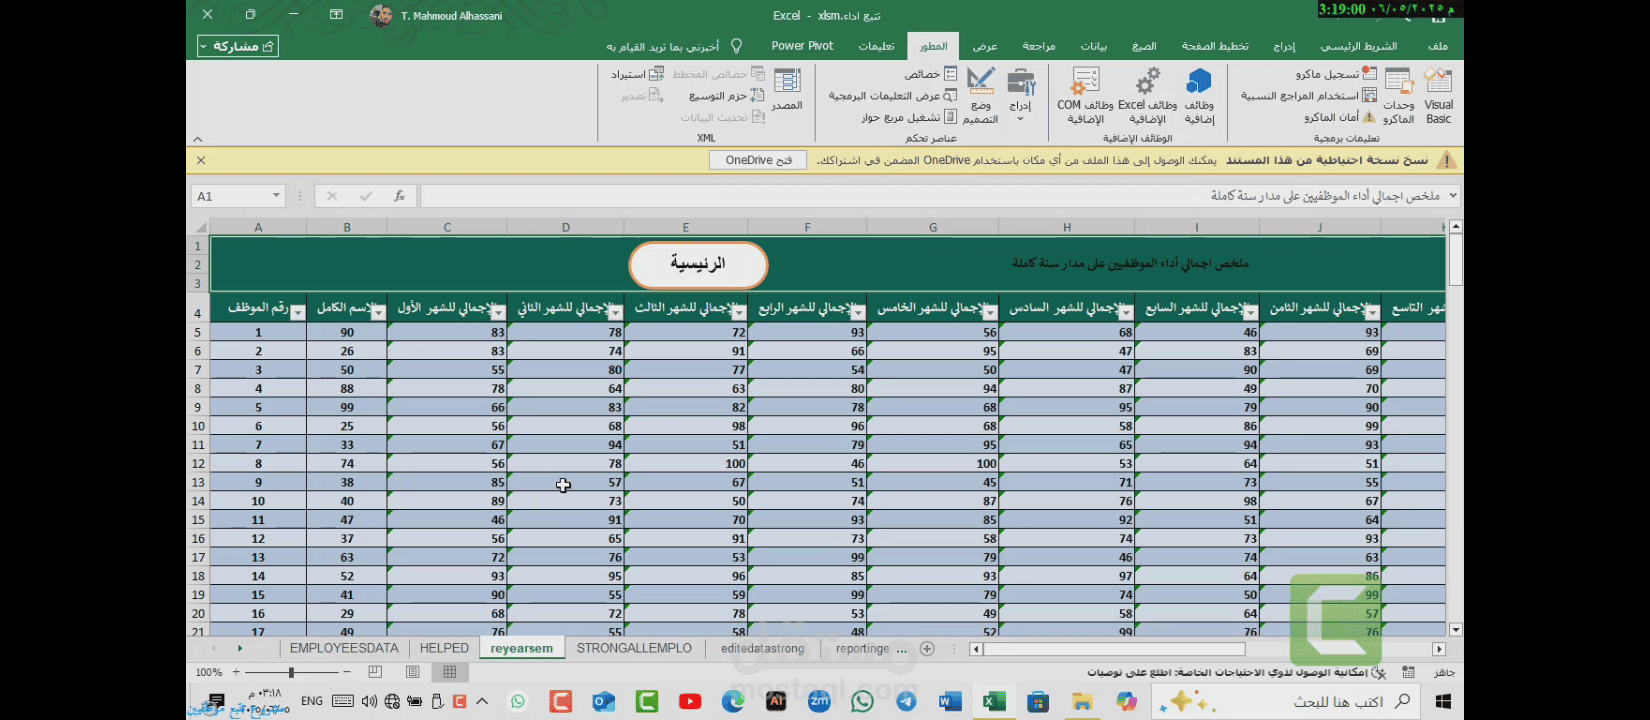Click the rounded home button on sheet
The image size is (1650, 720).
pyautogui.click(x=698, y=265)
